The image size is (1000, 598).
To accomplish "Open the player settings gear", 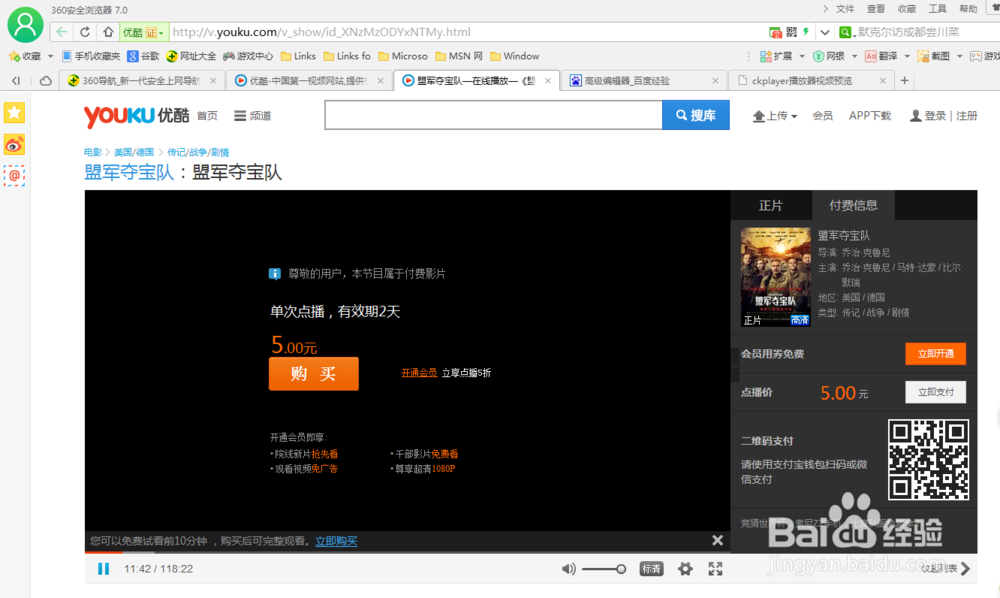I will point(685,569).
